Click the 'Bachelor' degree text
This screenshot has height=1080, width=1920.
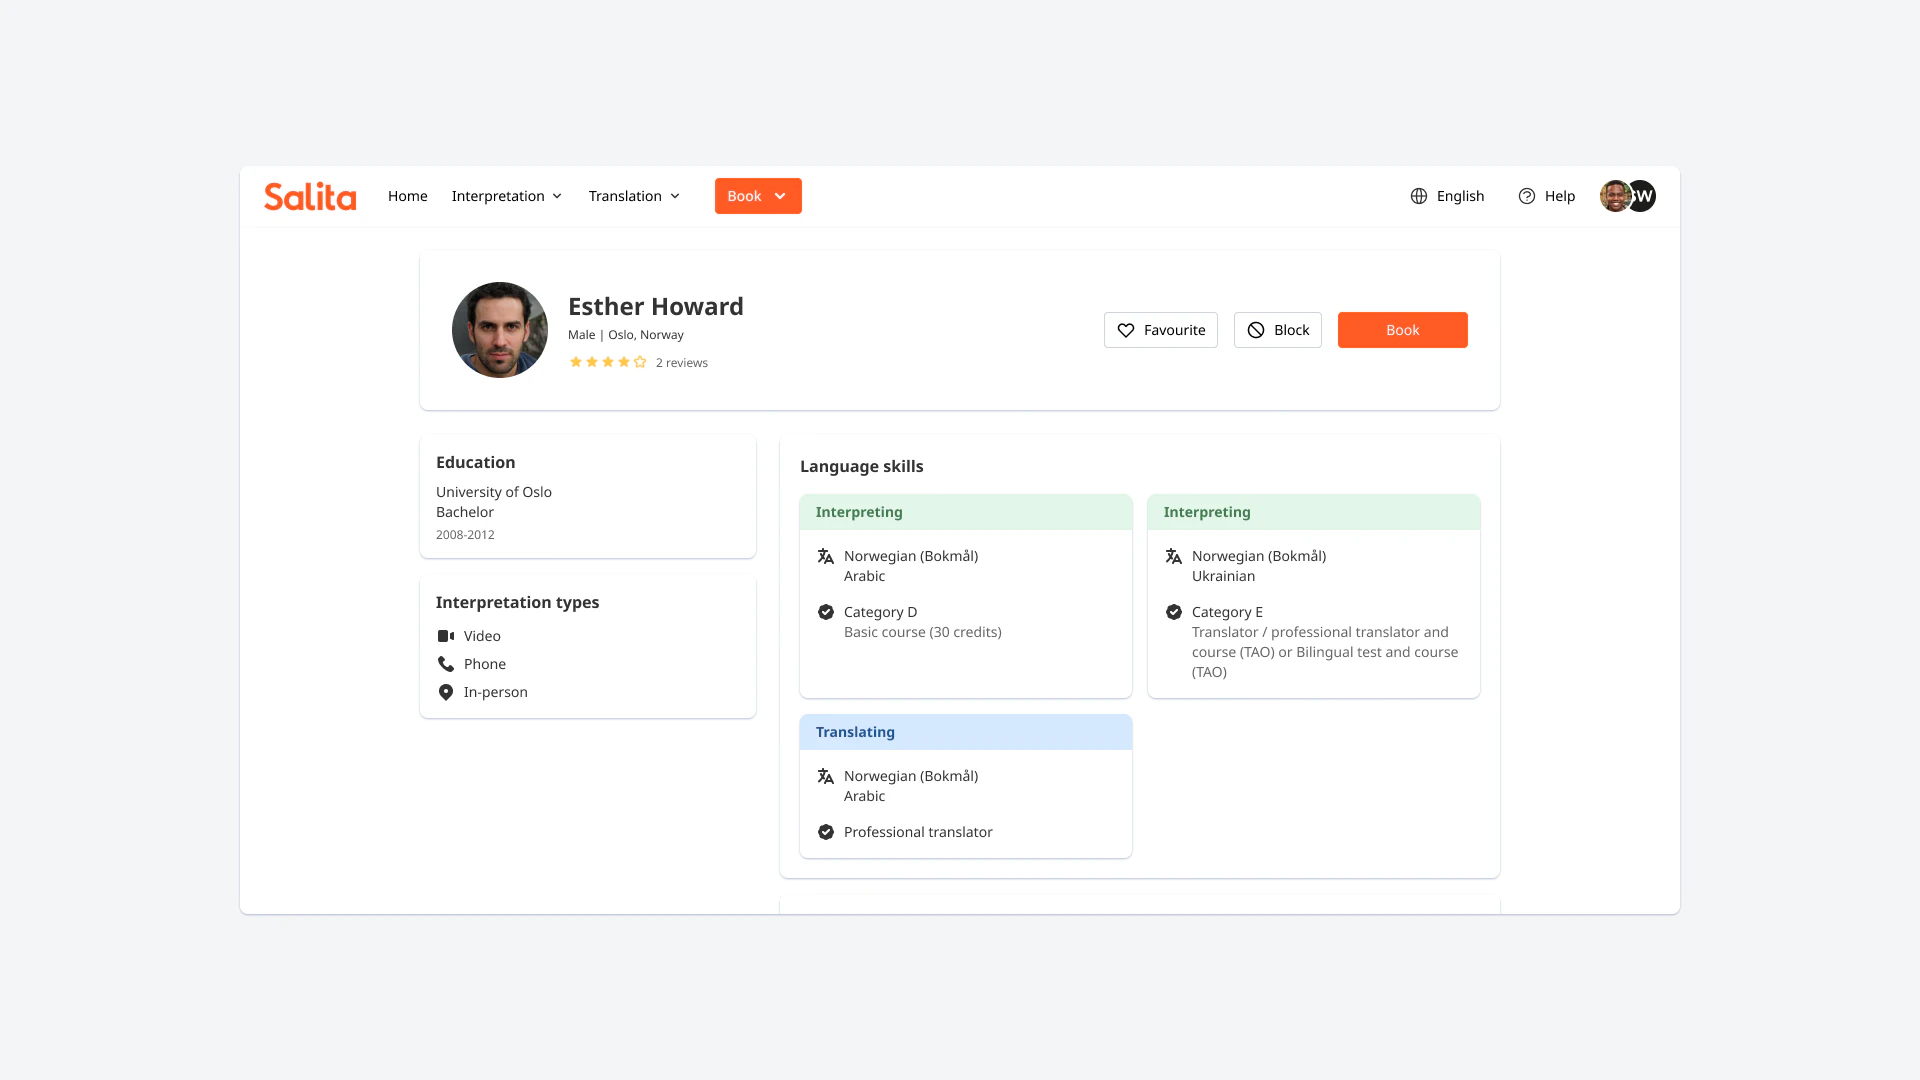point(465,512)
